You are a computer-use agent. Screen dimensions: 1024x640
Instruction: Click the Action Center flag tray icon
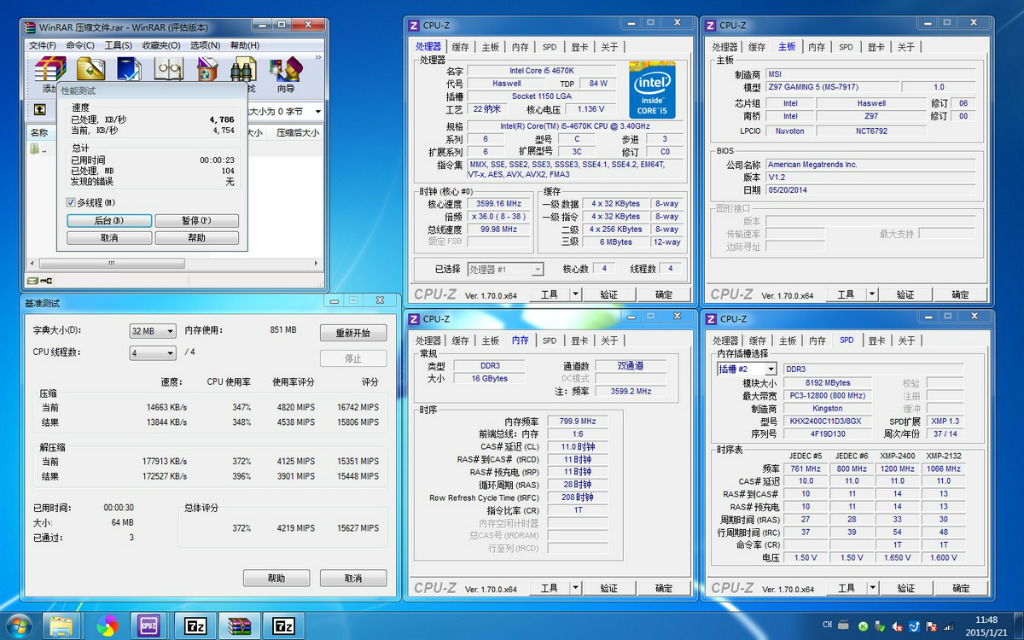[932, 626]
